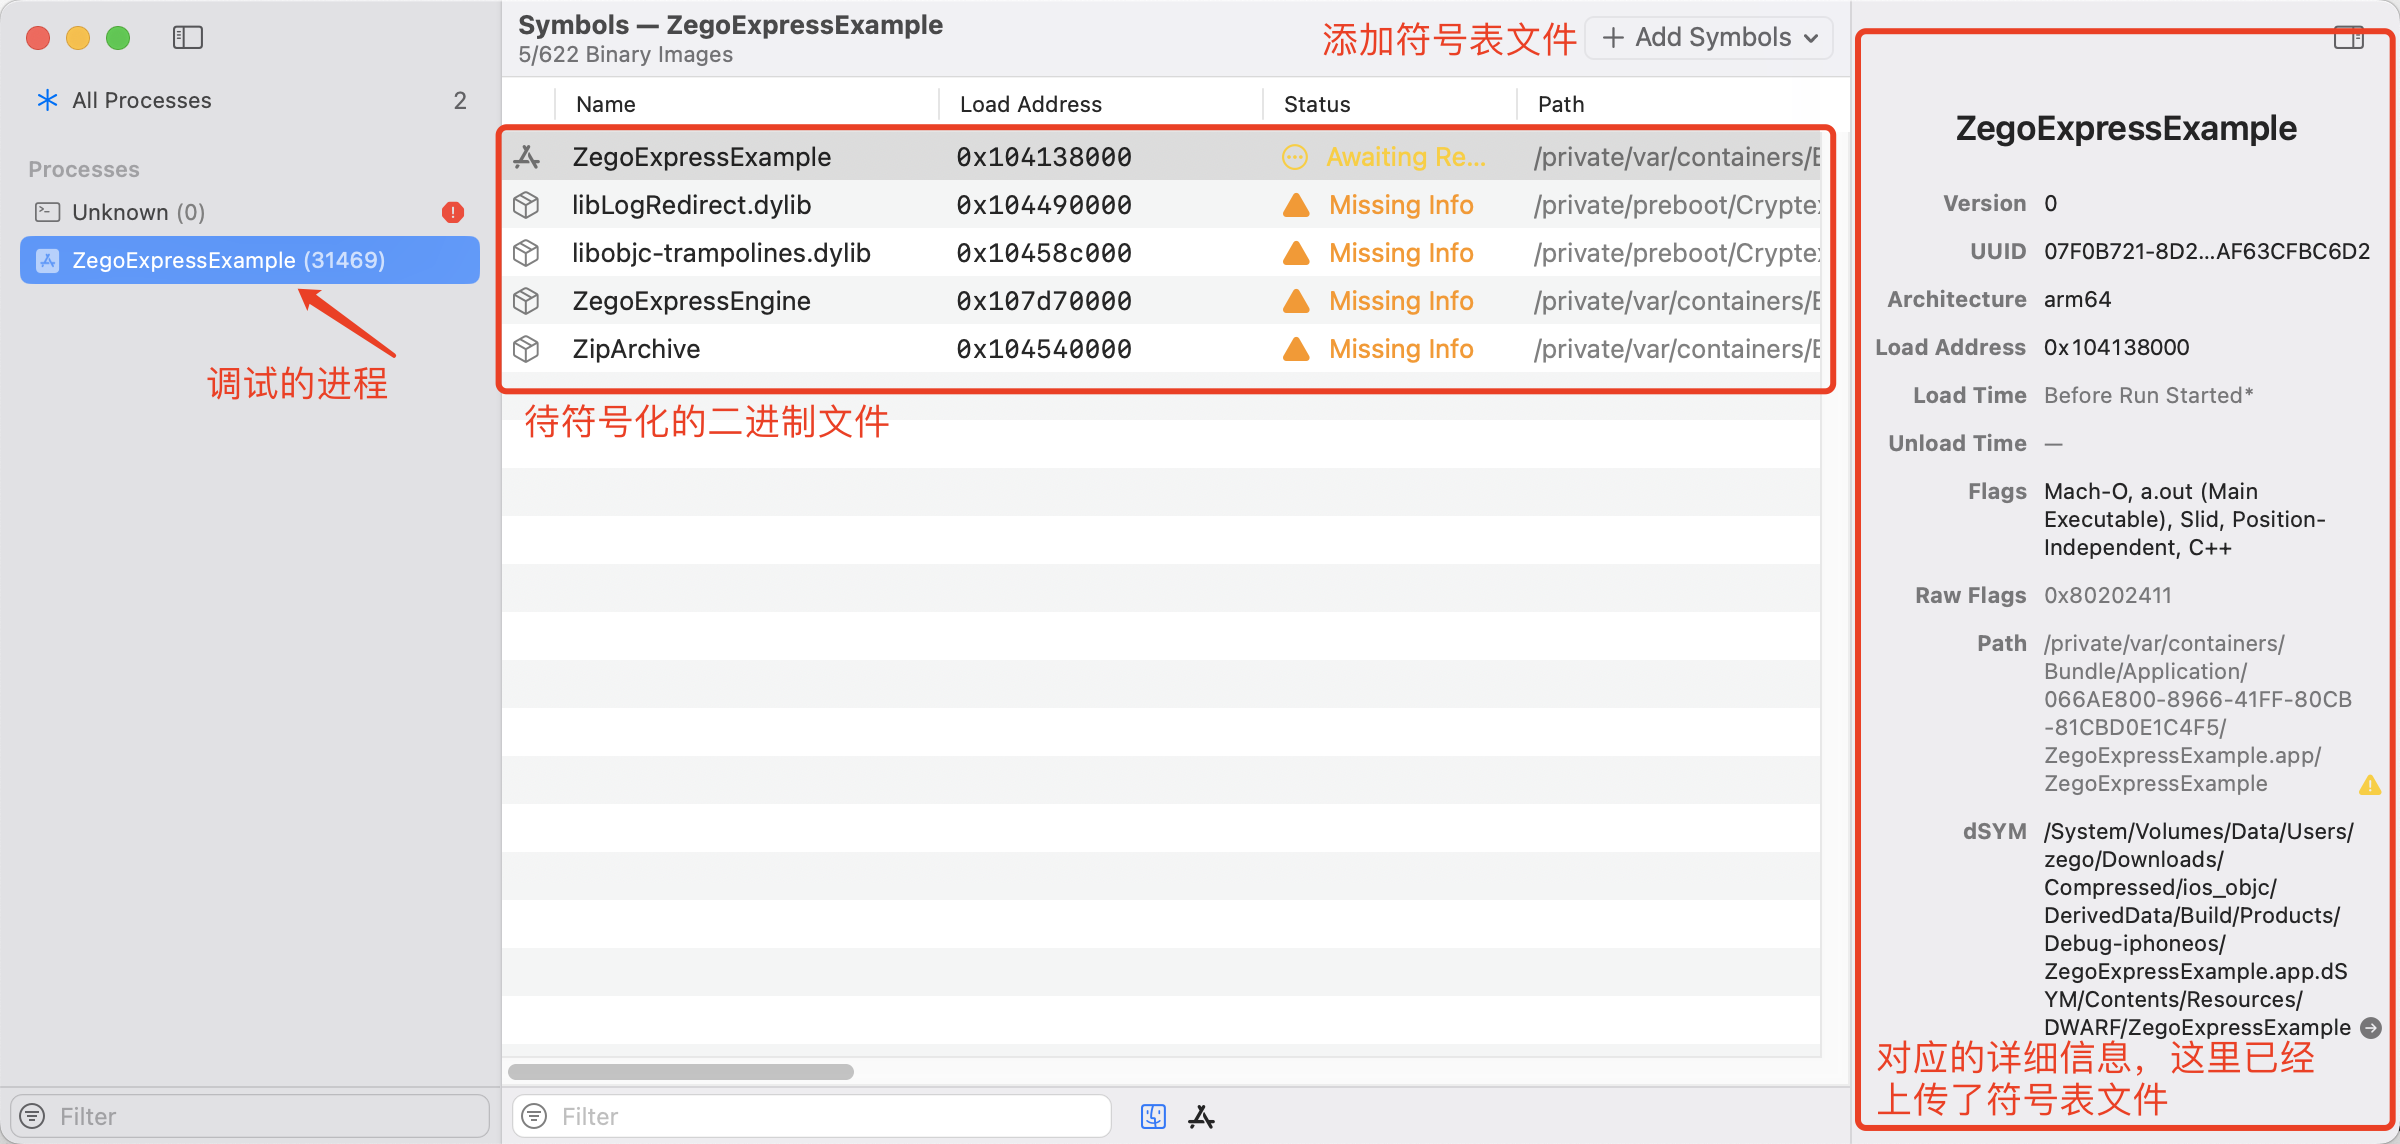Viewport: 2400px width, 1144px height.
Task: Click load address 0x10458c000
Action: tap(1043, 253)
